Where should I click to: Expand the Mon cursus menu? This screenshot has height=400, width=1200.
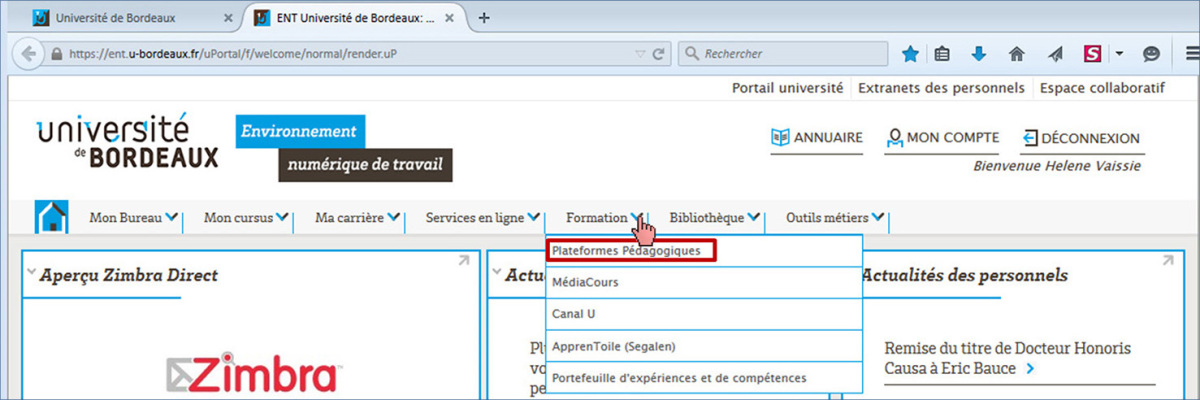246,217
